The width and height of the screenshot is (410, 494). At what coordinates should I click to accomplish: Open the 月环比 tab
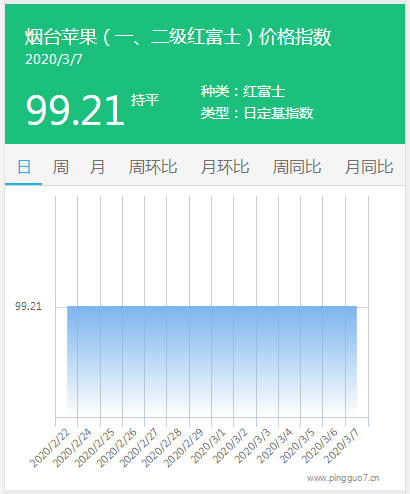point(225,167)
